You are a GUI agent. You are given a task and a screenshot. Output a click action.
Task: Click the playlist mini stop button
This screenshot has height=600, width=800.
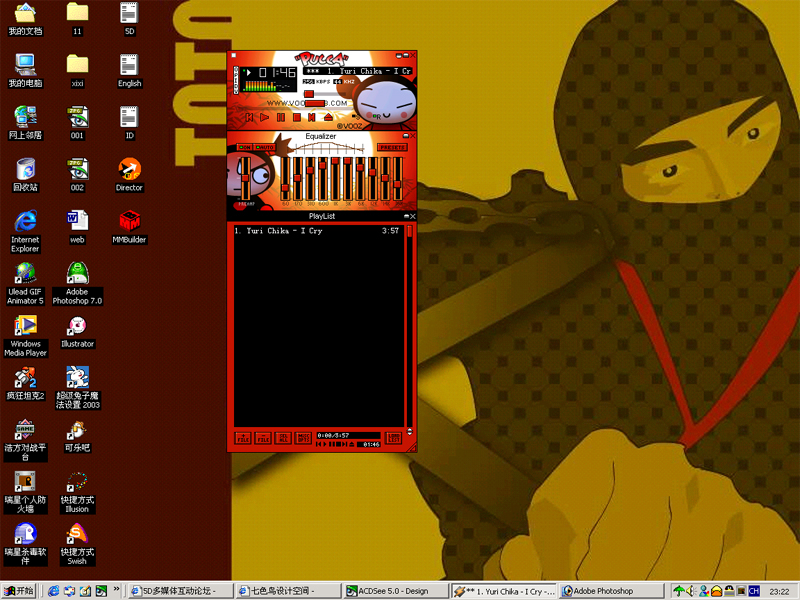pyautogui.click(x=339, y=444)
